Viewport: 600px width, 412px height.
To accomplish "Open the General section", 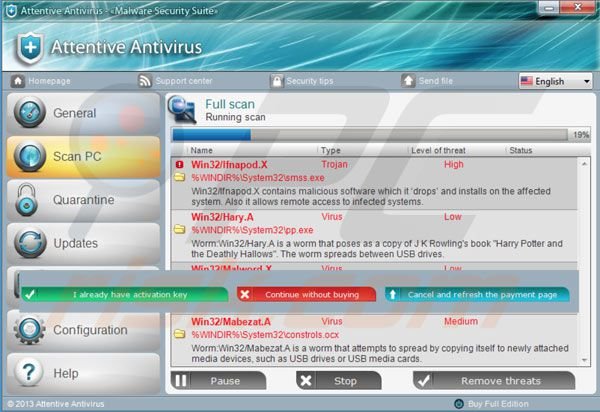I will point(83,113).
